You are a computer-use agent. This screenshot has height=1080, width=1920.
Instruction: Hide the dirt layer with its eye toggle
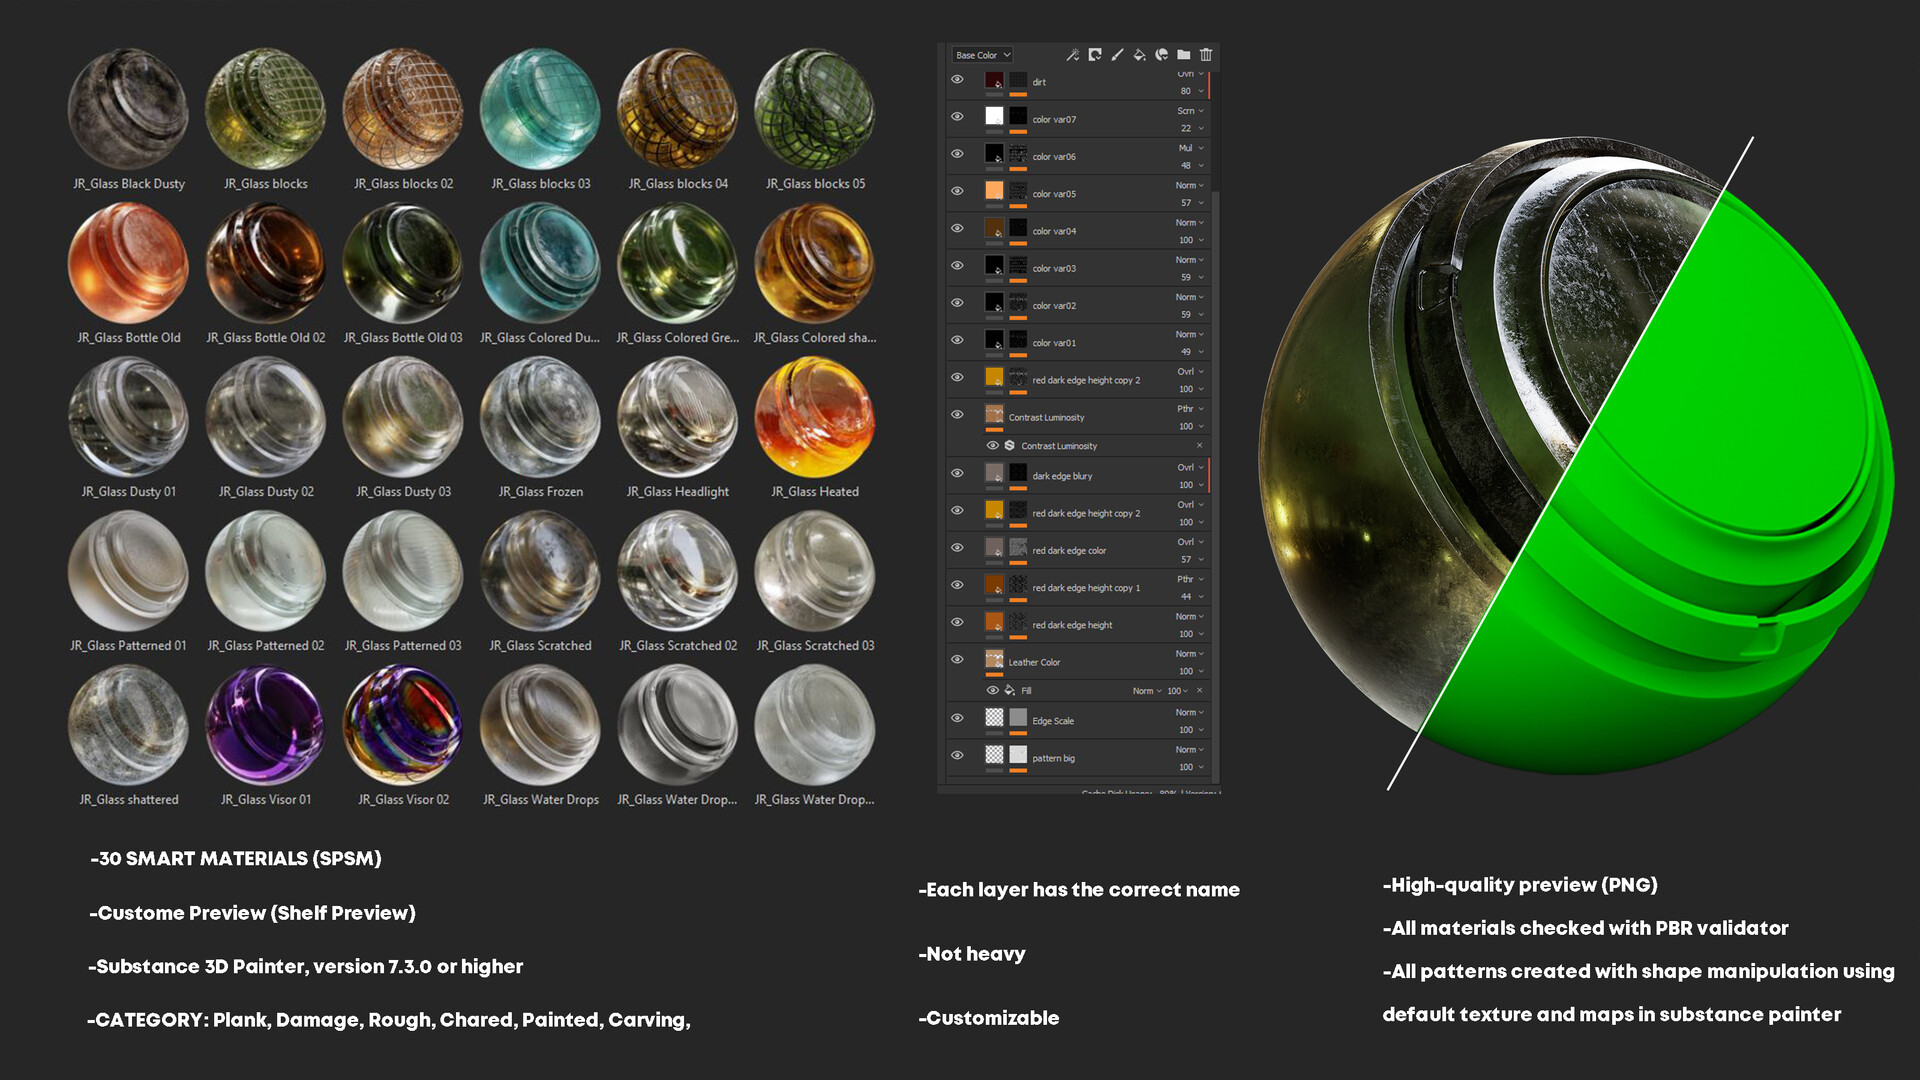957,79
